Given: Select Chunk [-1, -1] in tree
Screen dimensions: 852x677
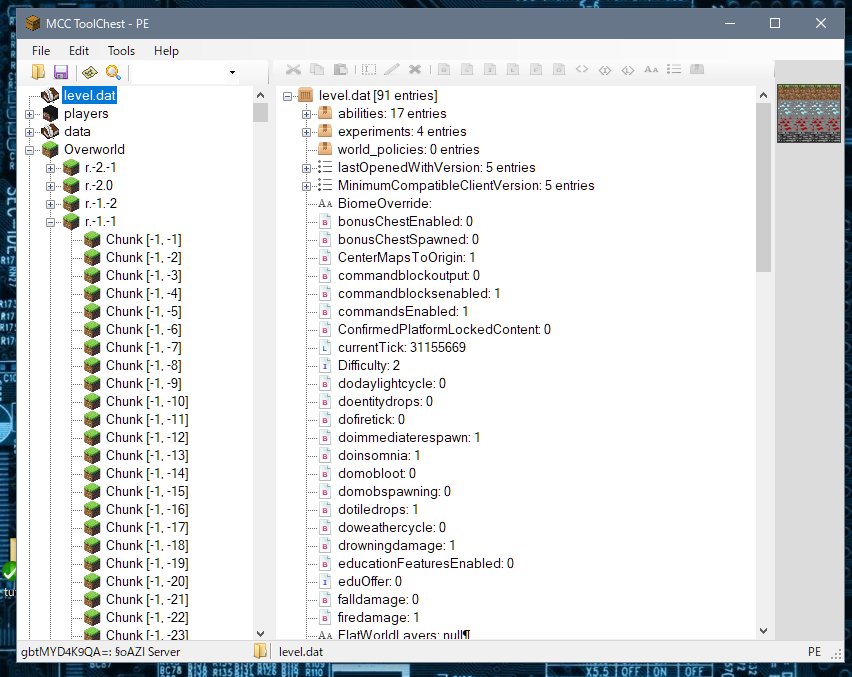Looking at the screenshot, I should 143,240.
